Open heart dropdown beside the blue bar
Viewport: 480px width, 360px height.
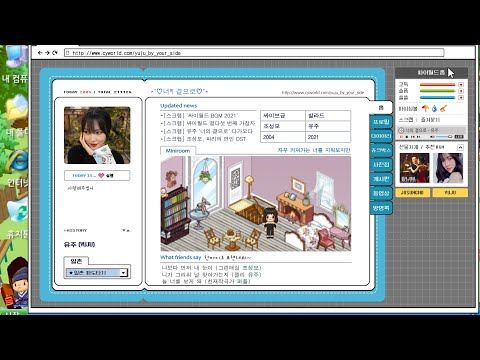(461, 98)
